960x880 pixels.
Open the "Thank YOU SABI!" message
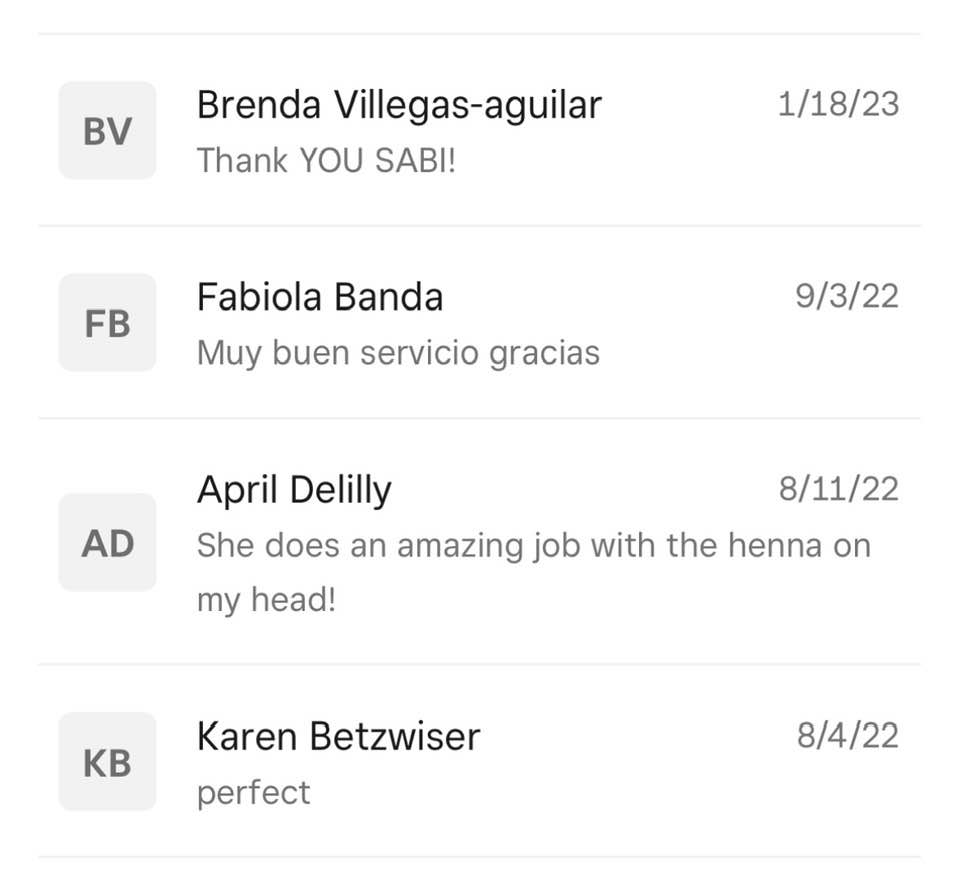[x=326, y=160]
